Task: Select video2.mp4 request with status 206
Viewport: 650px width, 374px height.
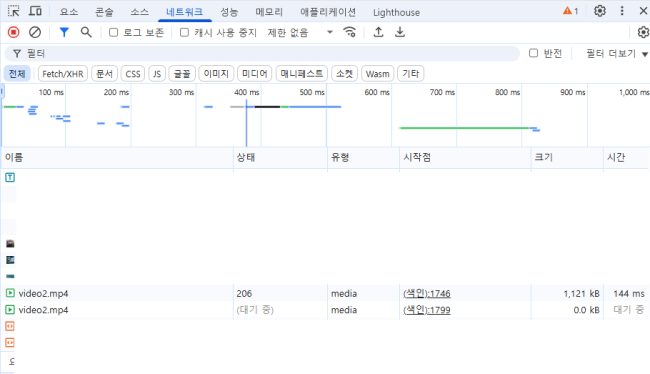Action: (x=325, y=293)
